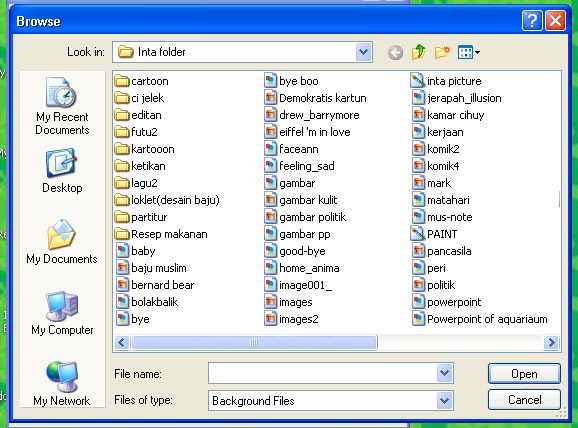Screen dimensions: 578x428
Task: Select the Demokratis kartun file
Action: coord(316,98)
